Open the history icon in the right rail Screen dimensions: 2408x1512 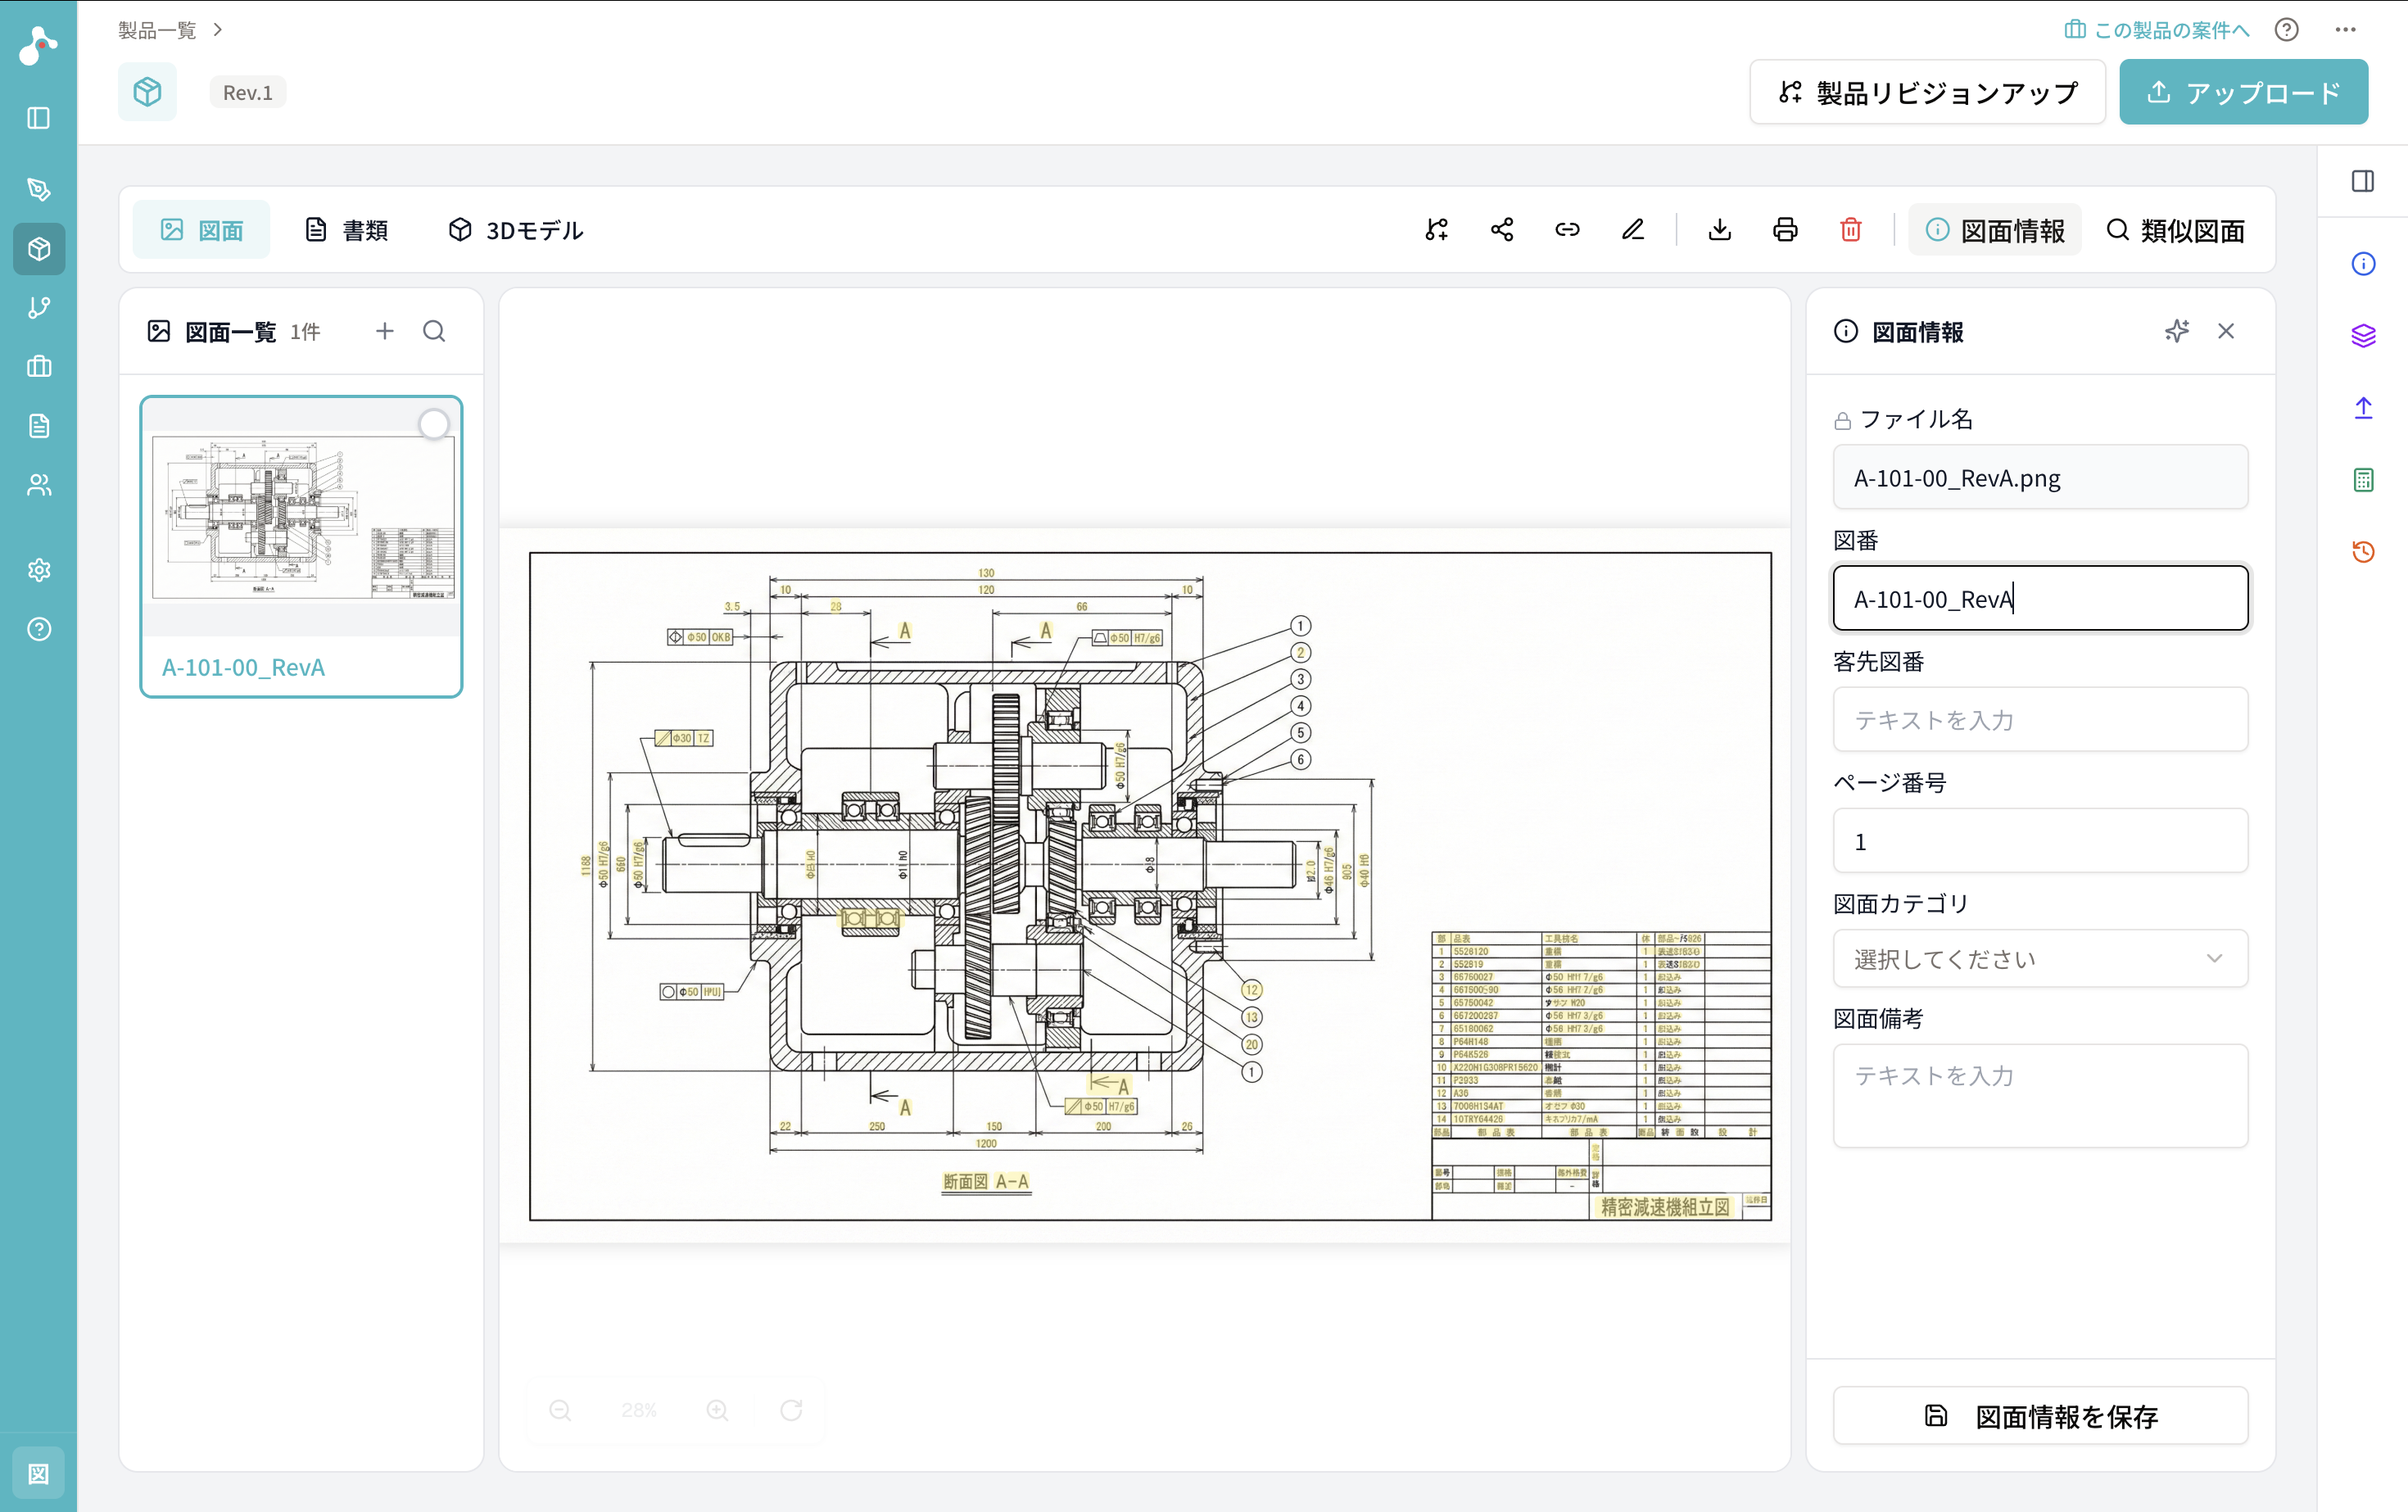2363,551
